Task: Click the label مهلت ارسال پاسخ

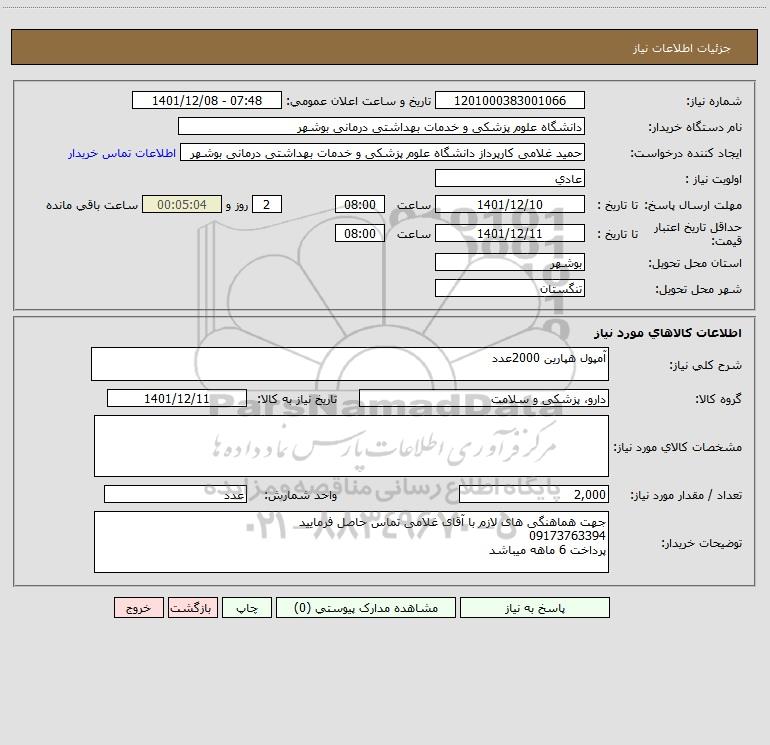Action: [692, 205]
